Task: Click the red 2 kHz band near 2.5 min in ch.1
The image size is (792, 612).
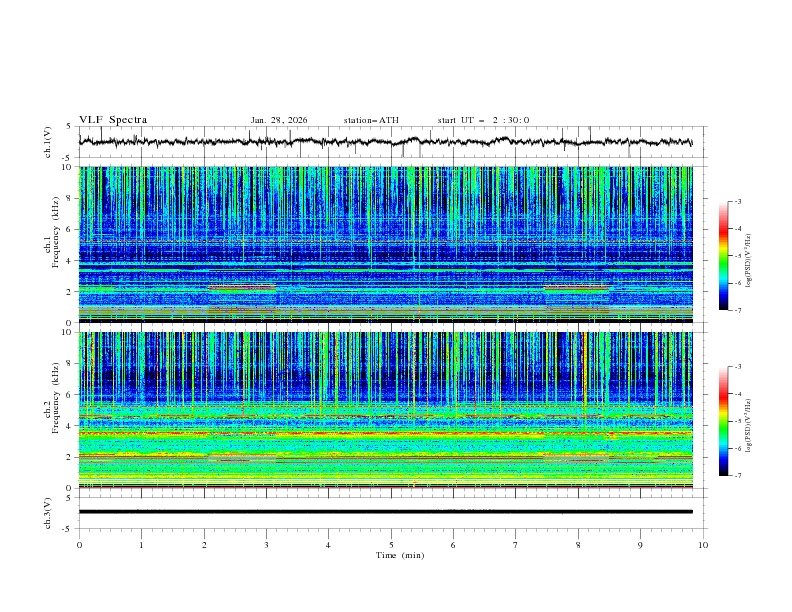Action: point(242,288)
